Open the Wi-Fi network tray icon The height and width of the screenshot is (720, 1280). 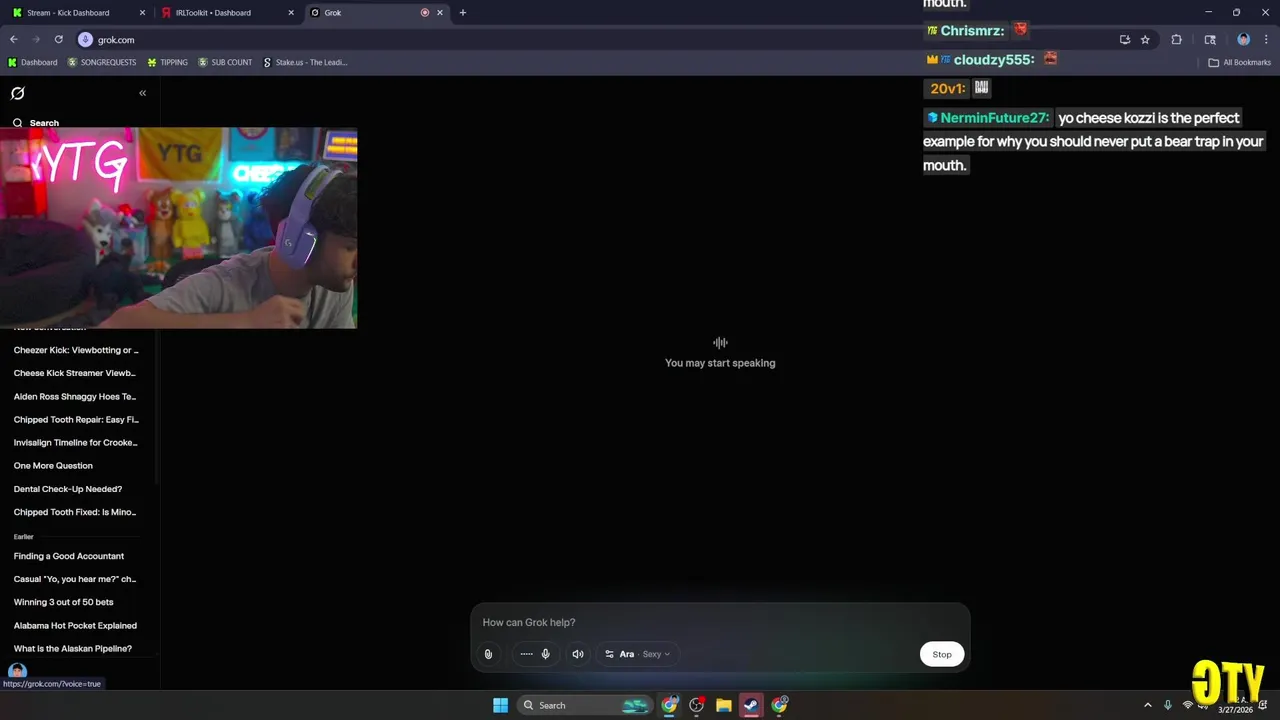[x=1187, y=705]
